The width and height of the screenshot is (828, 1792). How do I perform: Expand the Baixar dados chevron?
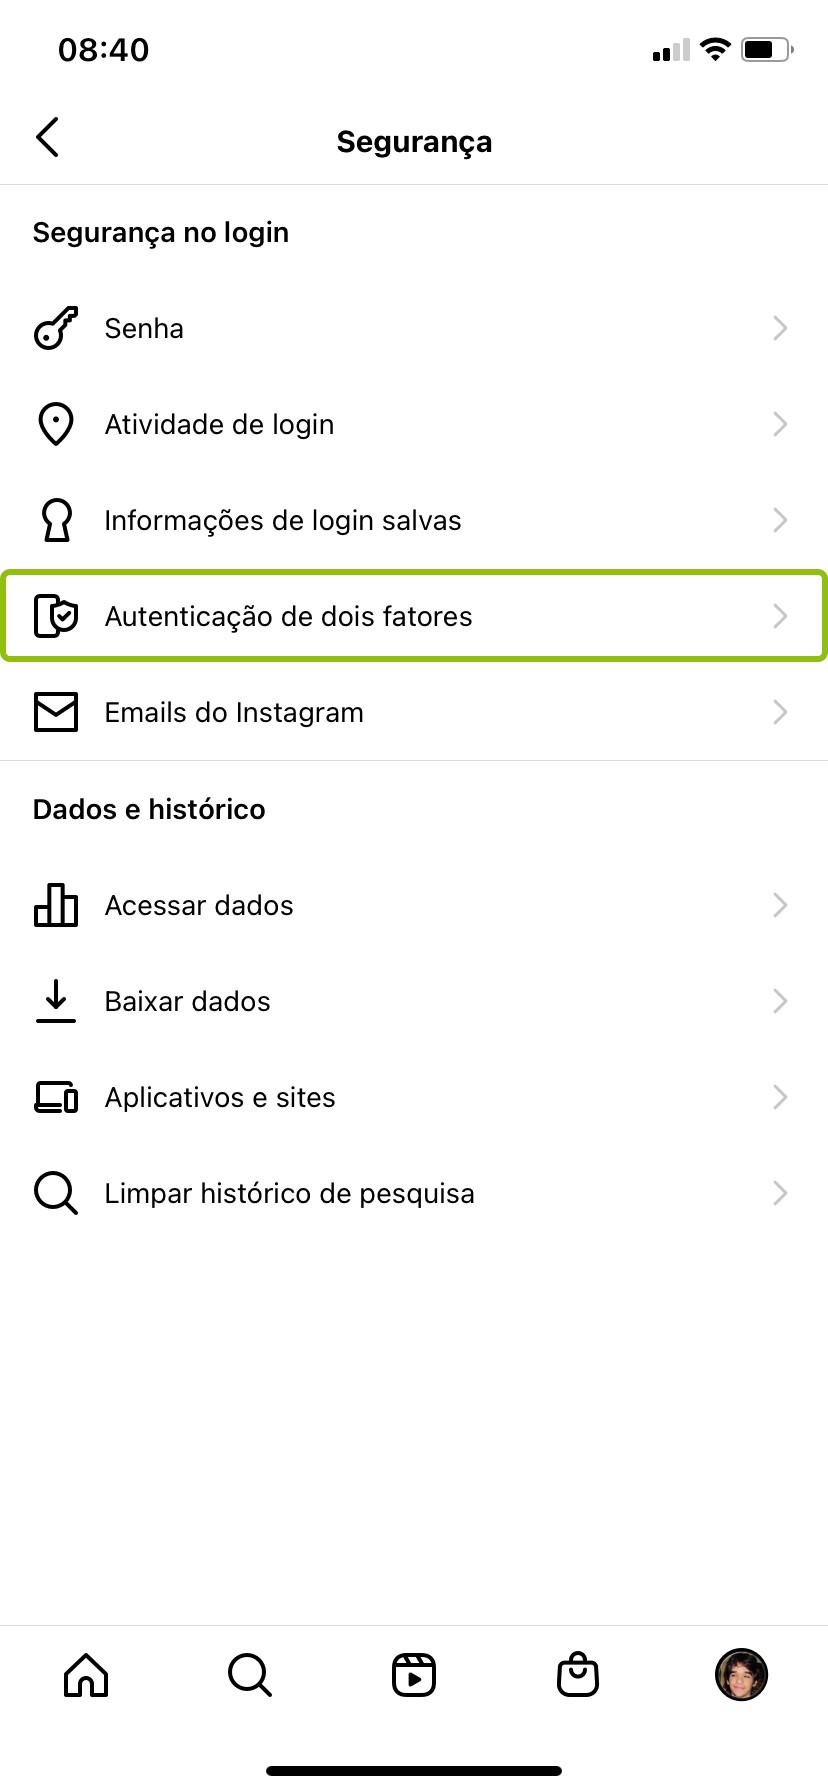(x=780, y=1001)
